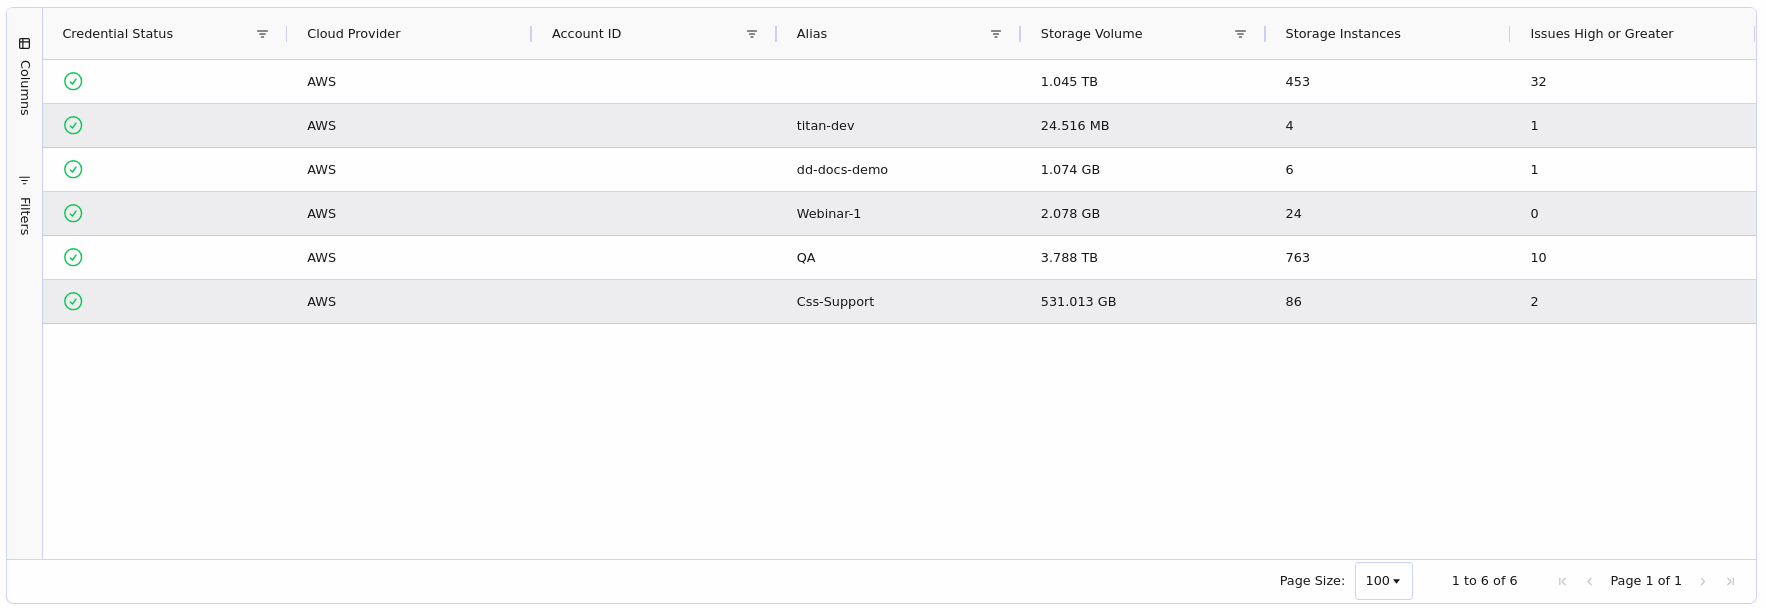1766x608 pixels.
Task: Click the 3.788 TB storage volume cell
Action: point(1069,258)
